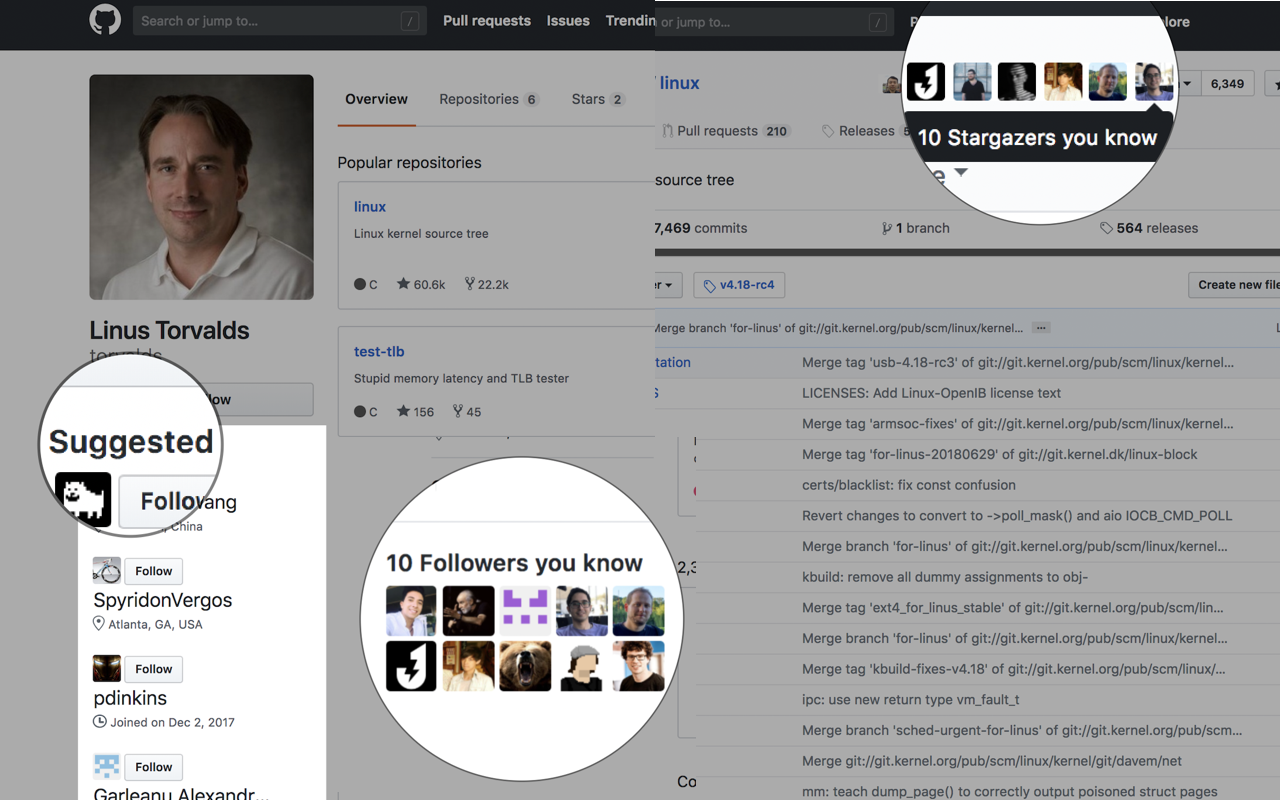Open commit "kbuild: remove all dummy assignments to obj-"
This screenshot has height=800, width=1280.
[945, 577]
